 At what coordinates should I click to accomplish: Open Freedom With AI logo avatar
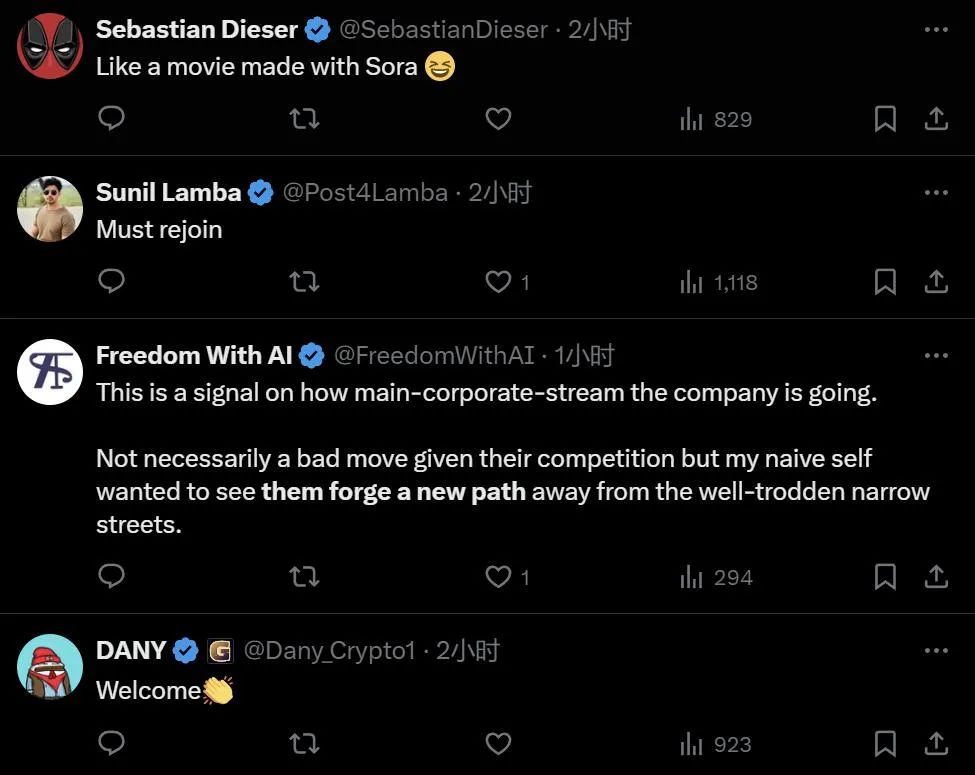[x=50, y=372]
